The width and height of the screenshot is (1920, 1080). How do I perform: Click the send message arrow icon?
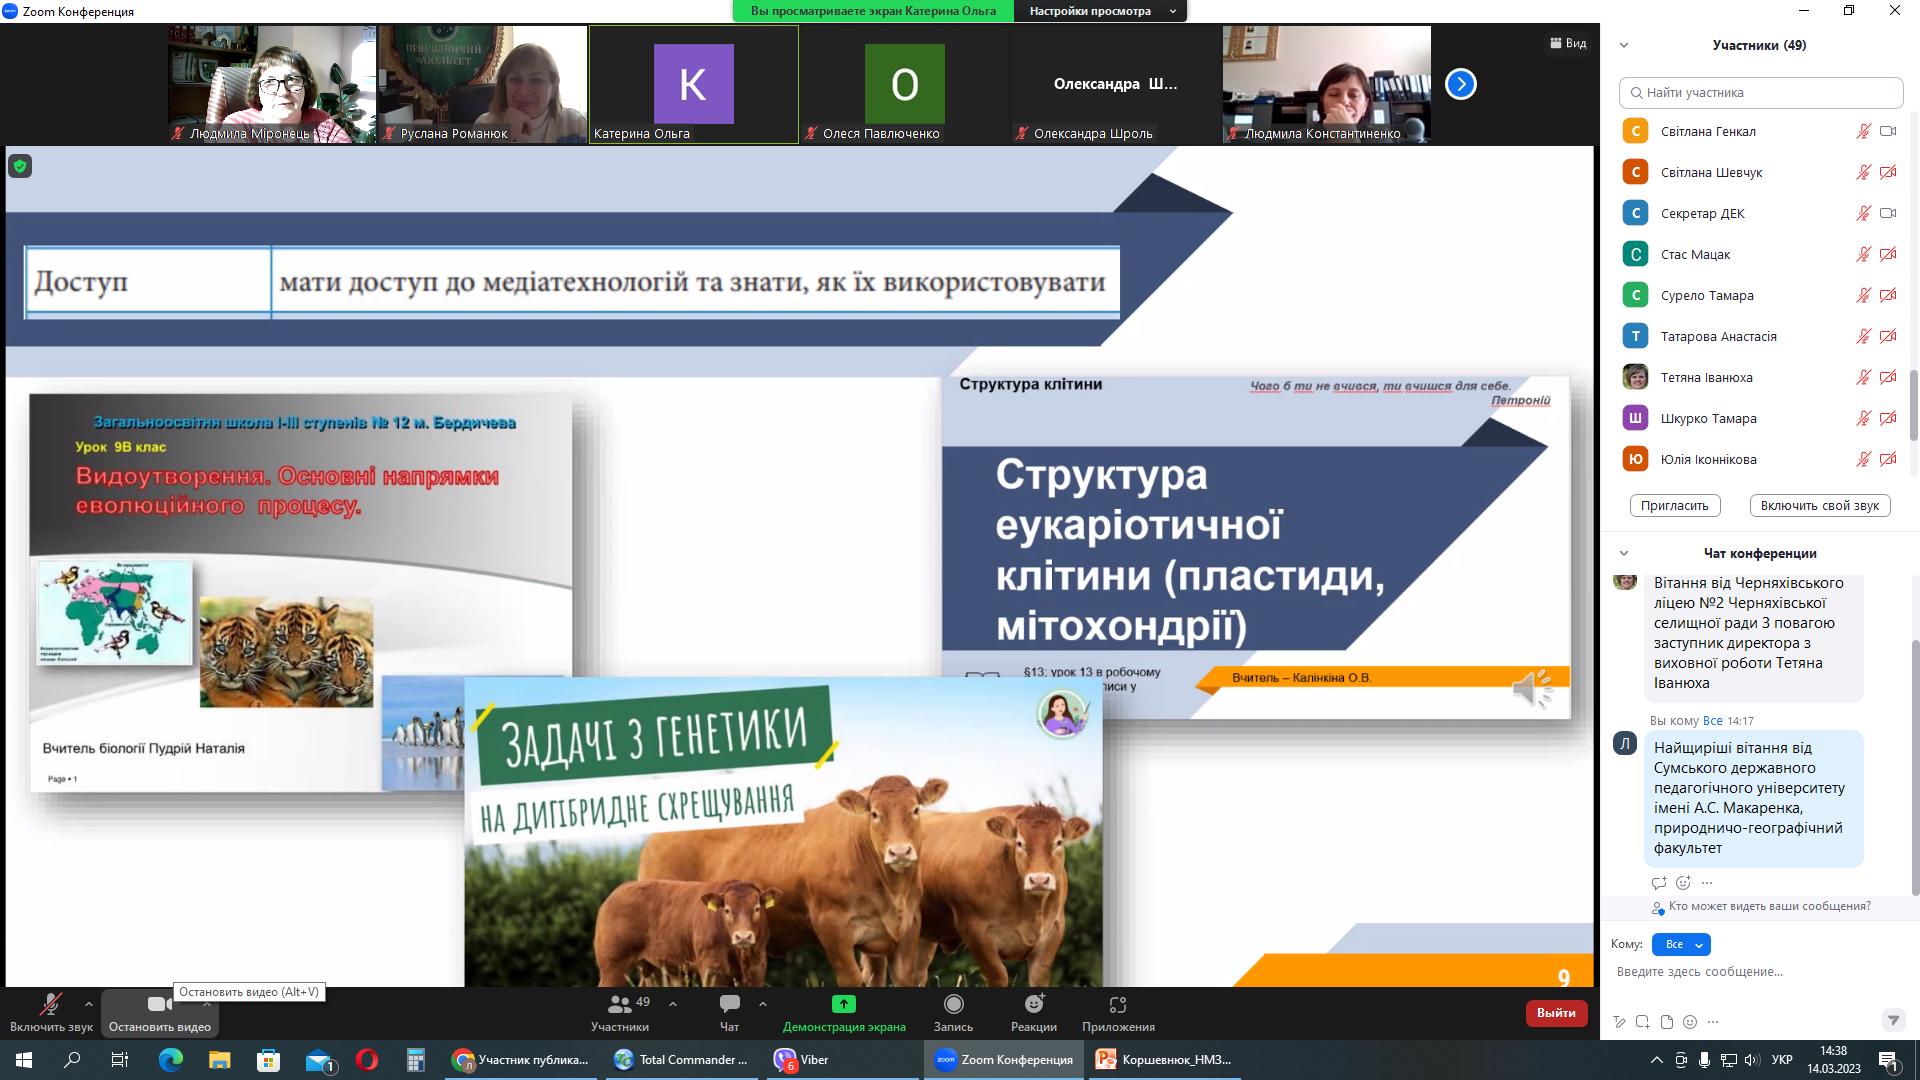tap(1892, 1020)
